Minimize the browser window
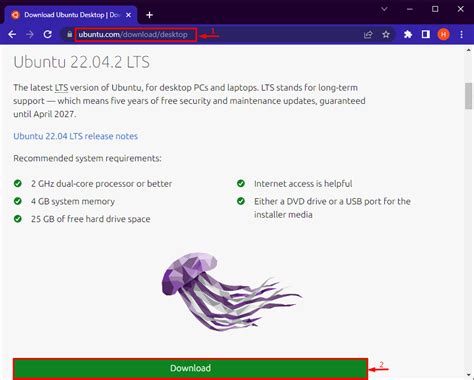Viewport: 474px width, 380px height. click(410, 9)
